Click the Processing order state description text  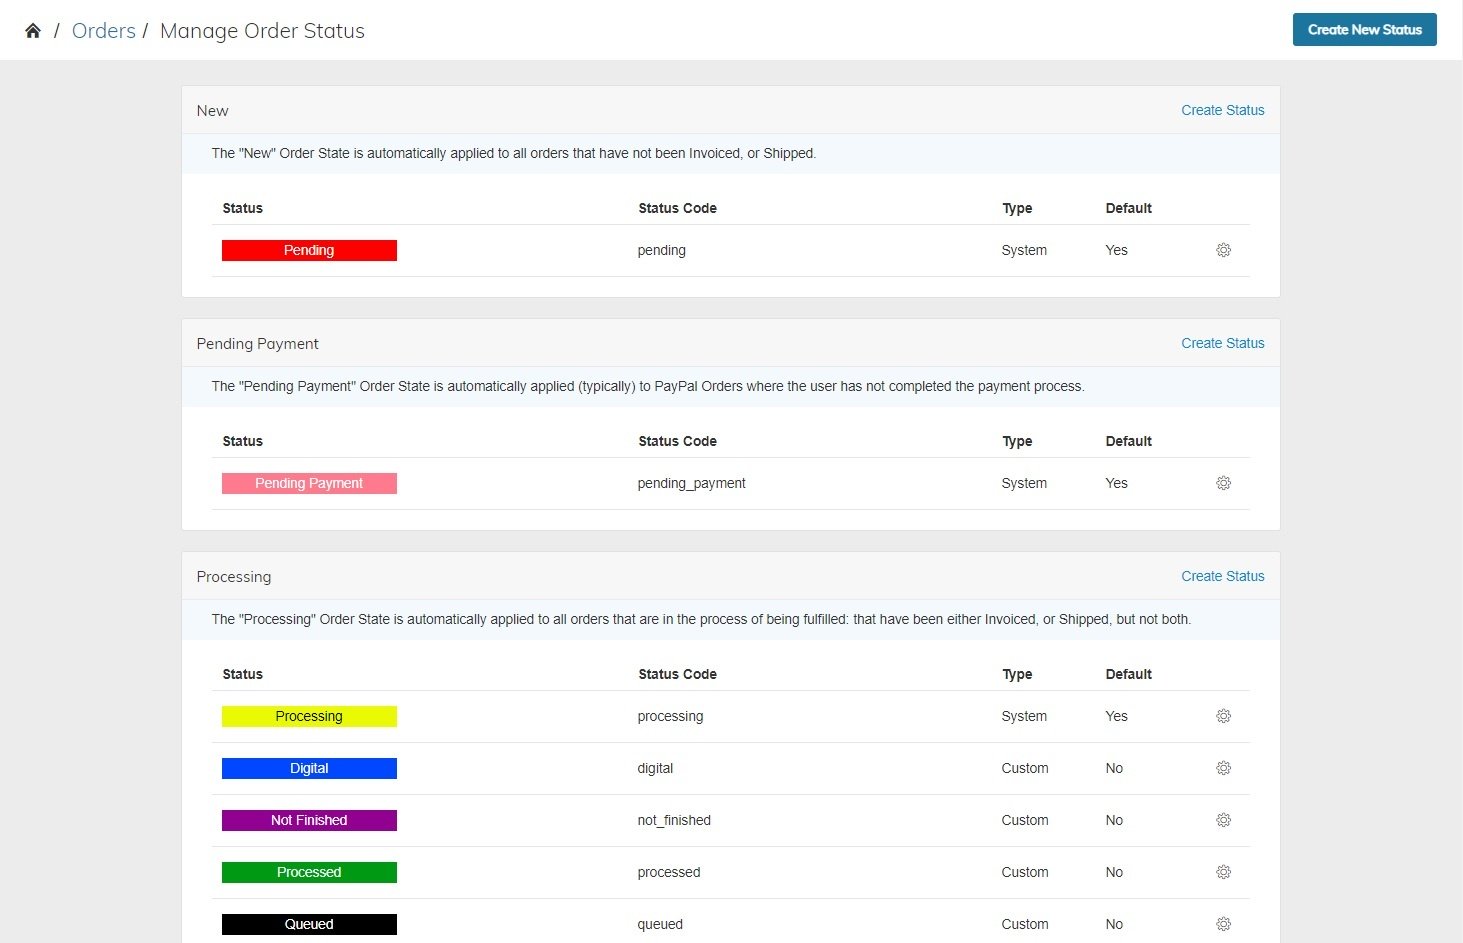coord(701,619)
